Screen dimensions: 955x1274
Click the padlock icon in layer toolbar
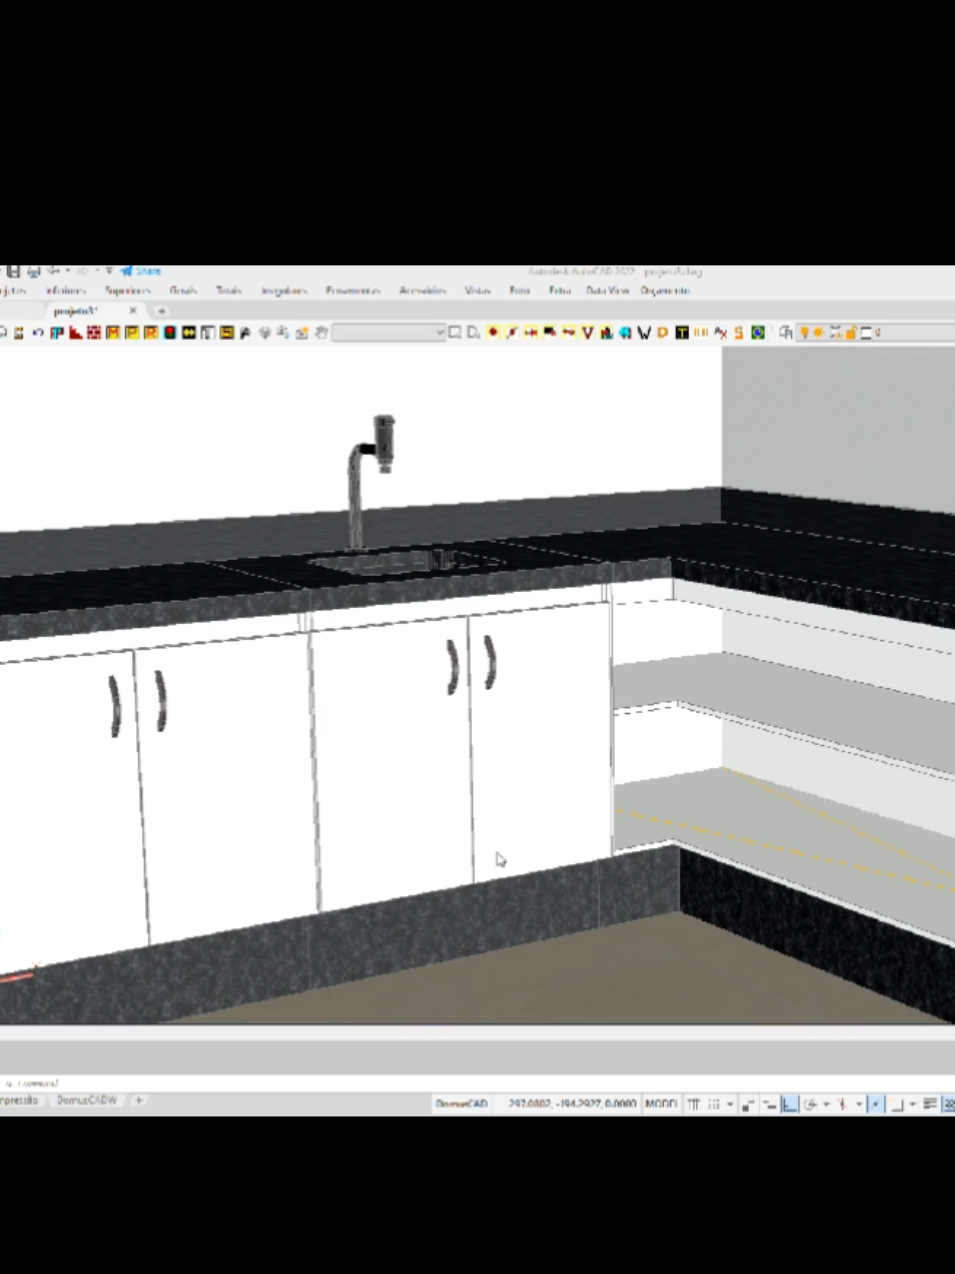click(850, 333)
